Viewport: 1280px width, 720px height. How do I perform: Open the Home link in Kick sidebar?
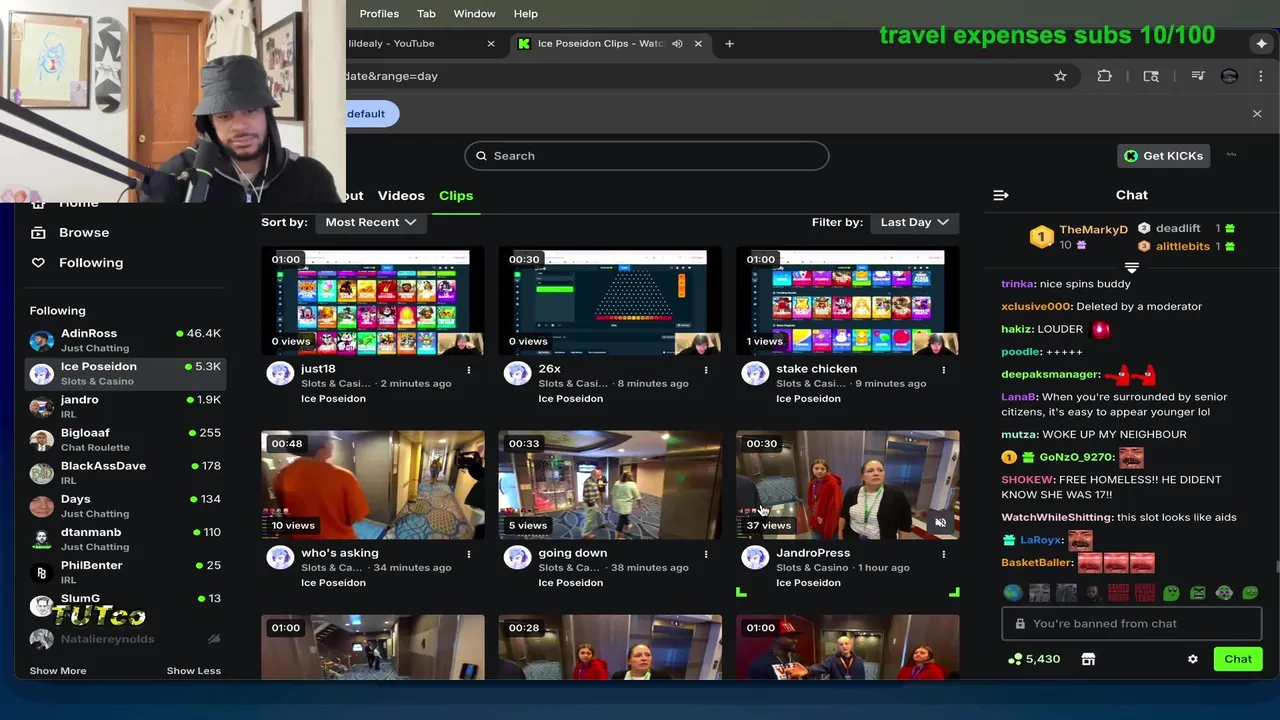tap(78, 204)
